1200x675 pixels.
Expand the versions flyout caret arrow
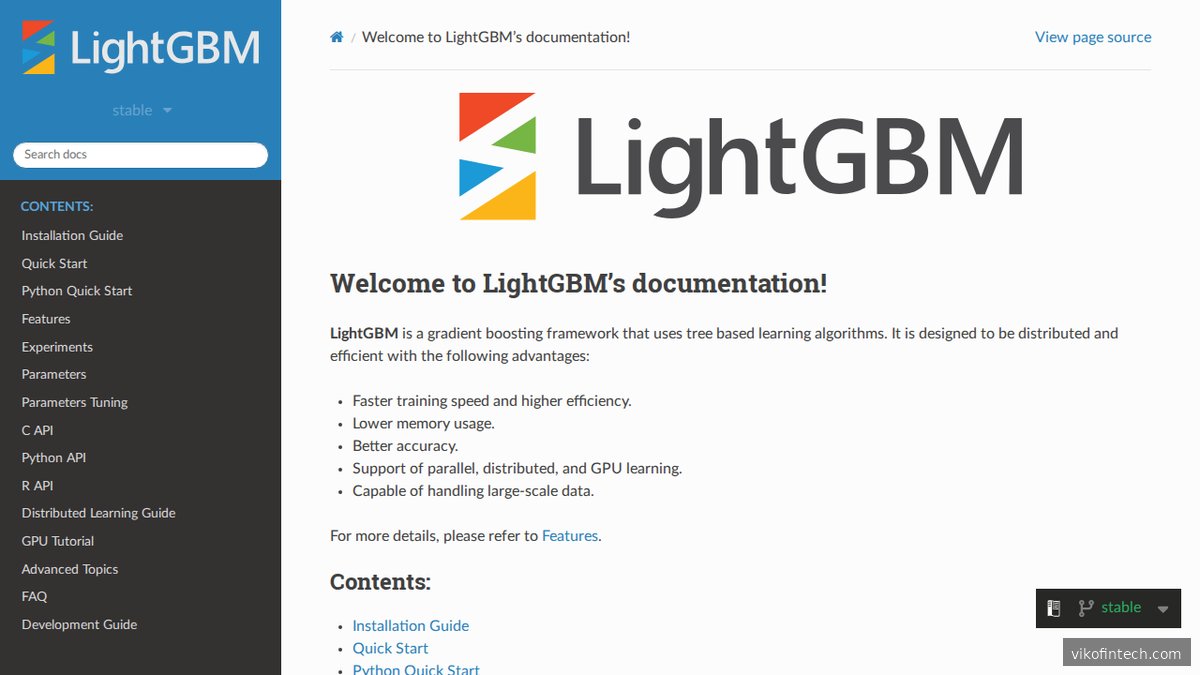1162,608
